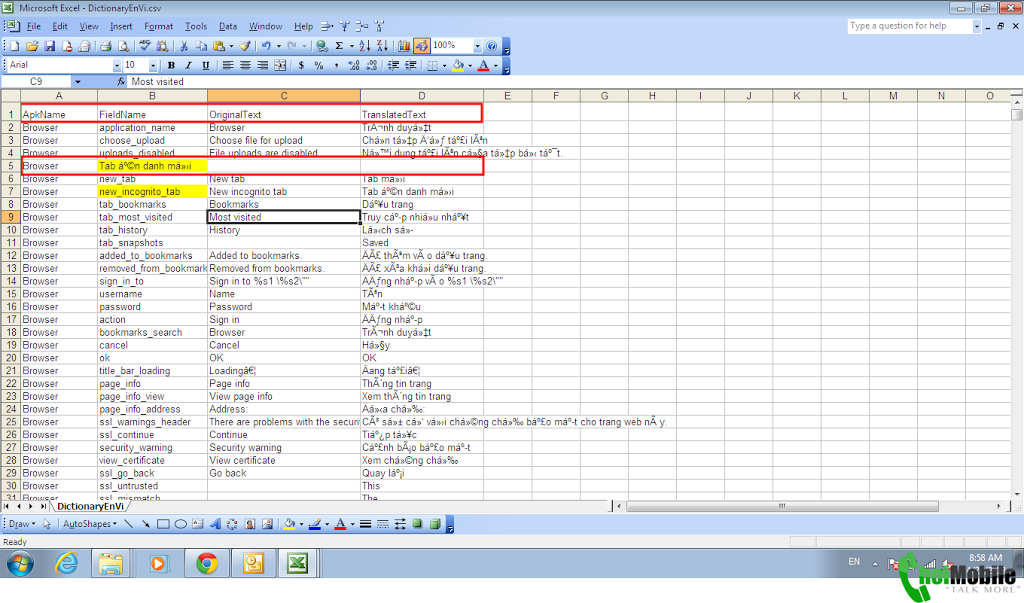Undo the last action
The width and height of the screenshot is (1024, 603).
click(266, 46)
